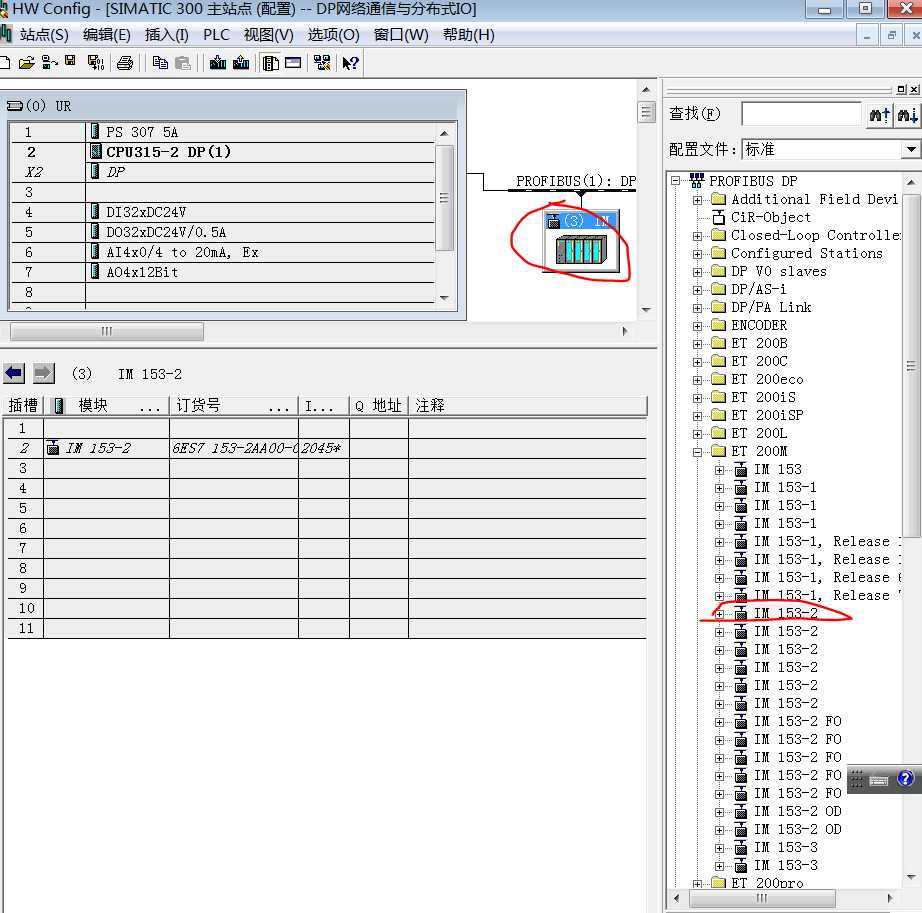Image resolution: width=922 pixels, height=913 pixels.
Task: Expand the ET 200B folder
Action: (x=697, y=344)
